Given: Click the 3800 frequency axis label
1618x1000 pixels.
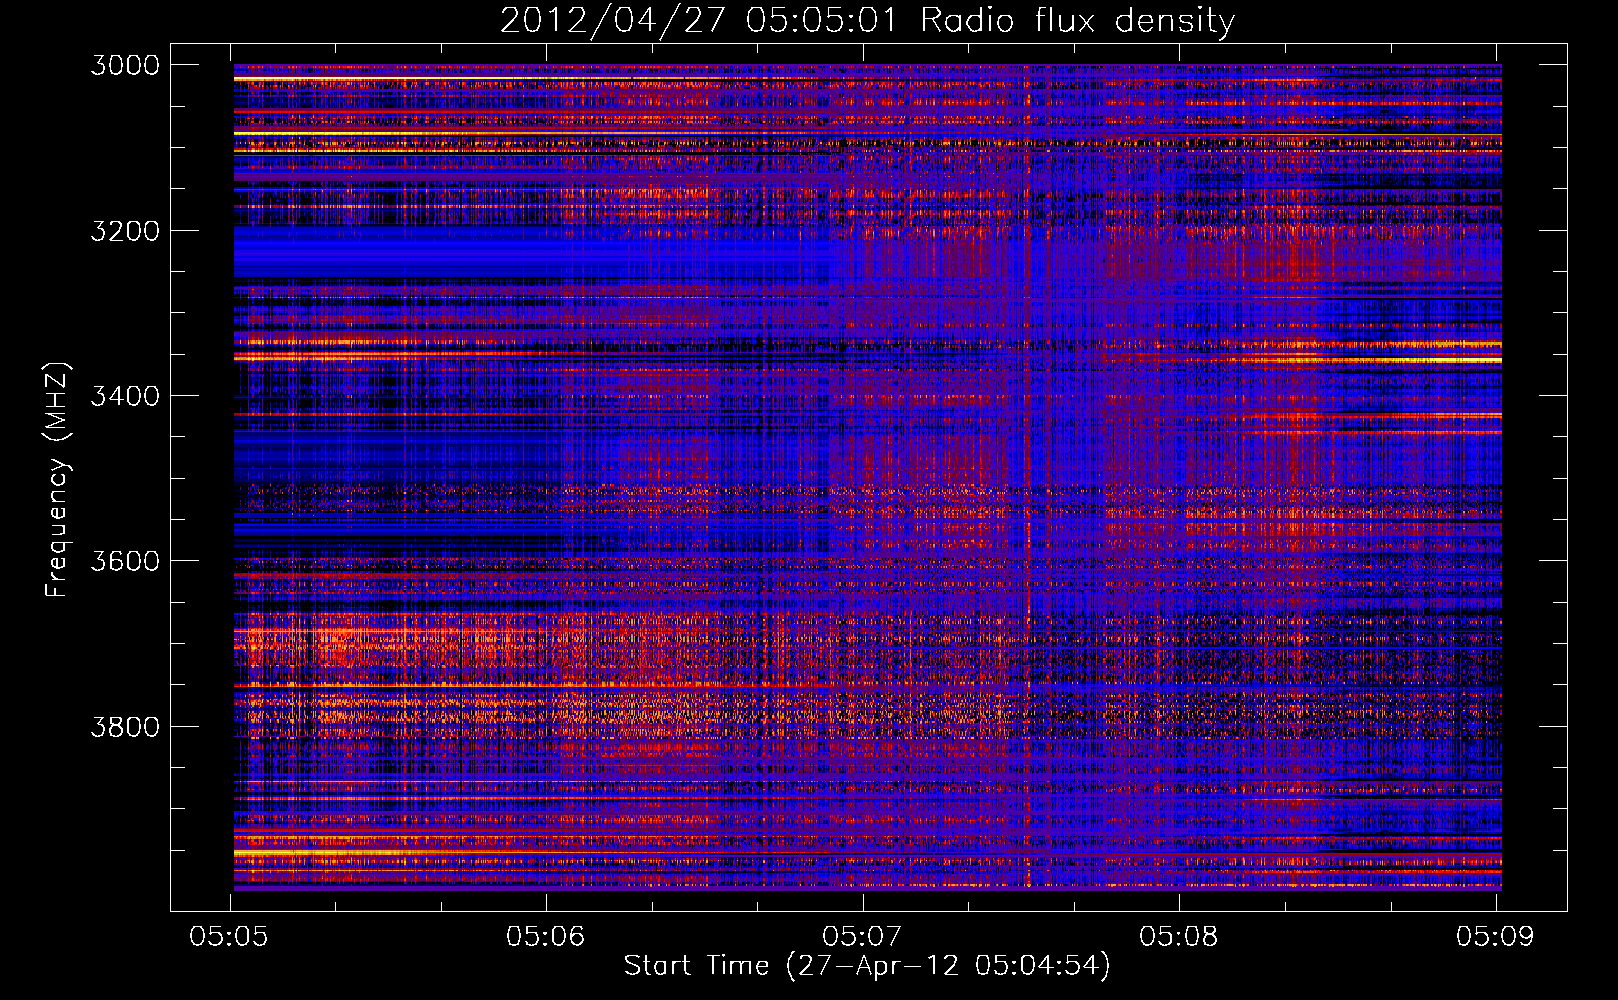Looking at the screenshot, I should [x=125, y=726].
